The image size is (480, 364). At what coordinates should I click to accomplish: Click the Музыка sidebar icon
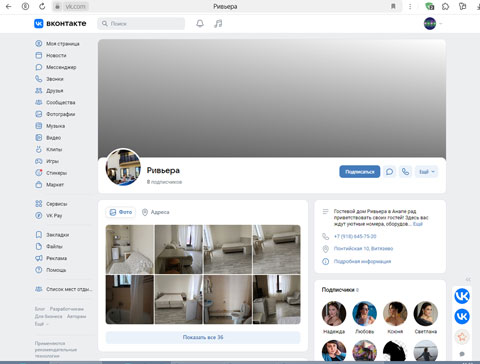click(39, 126)
